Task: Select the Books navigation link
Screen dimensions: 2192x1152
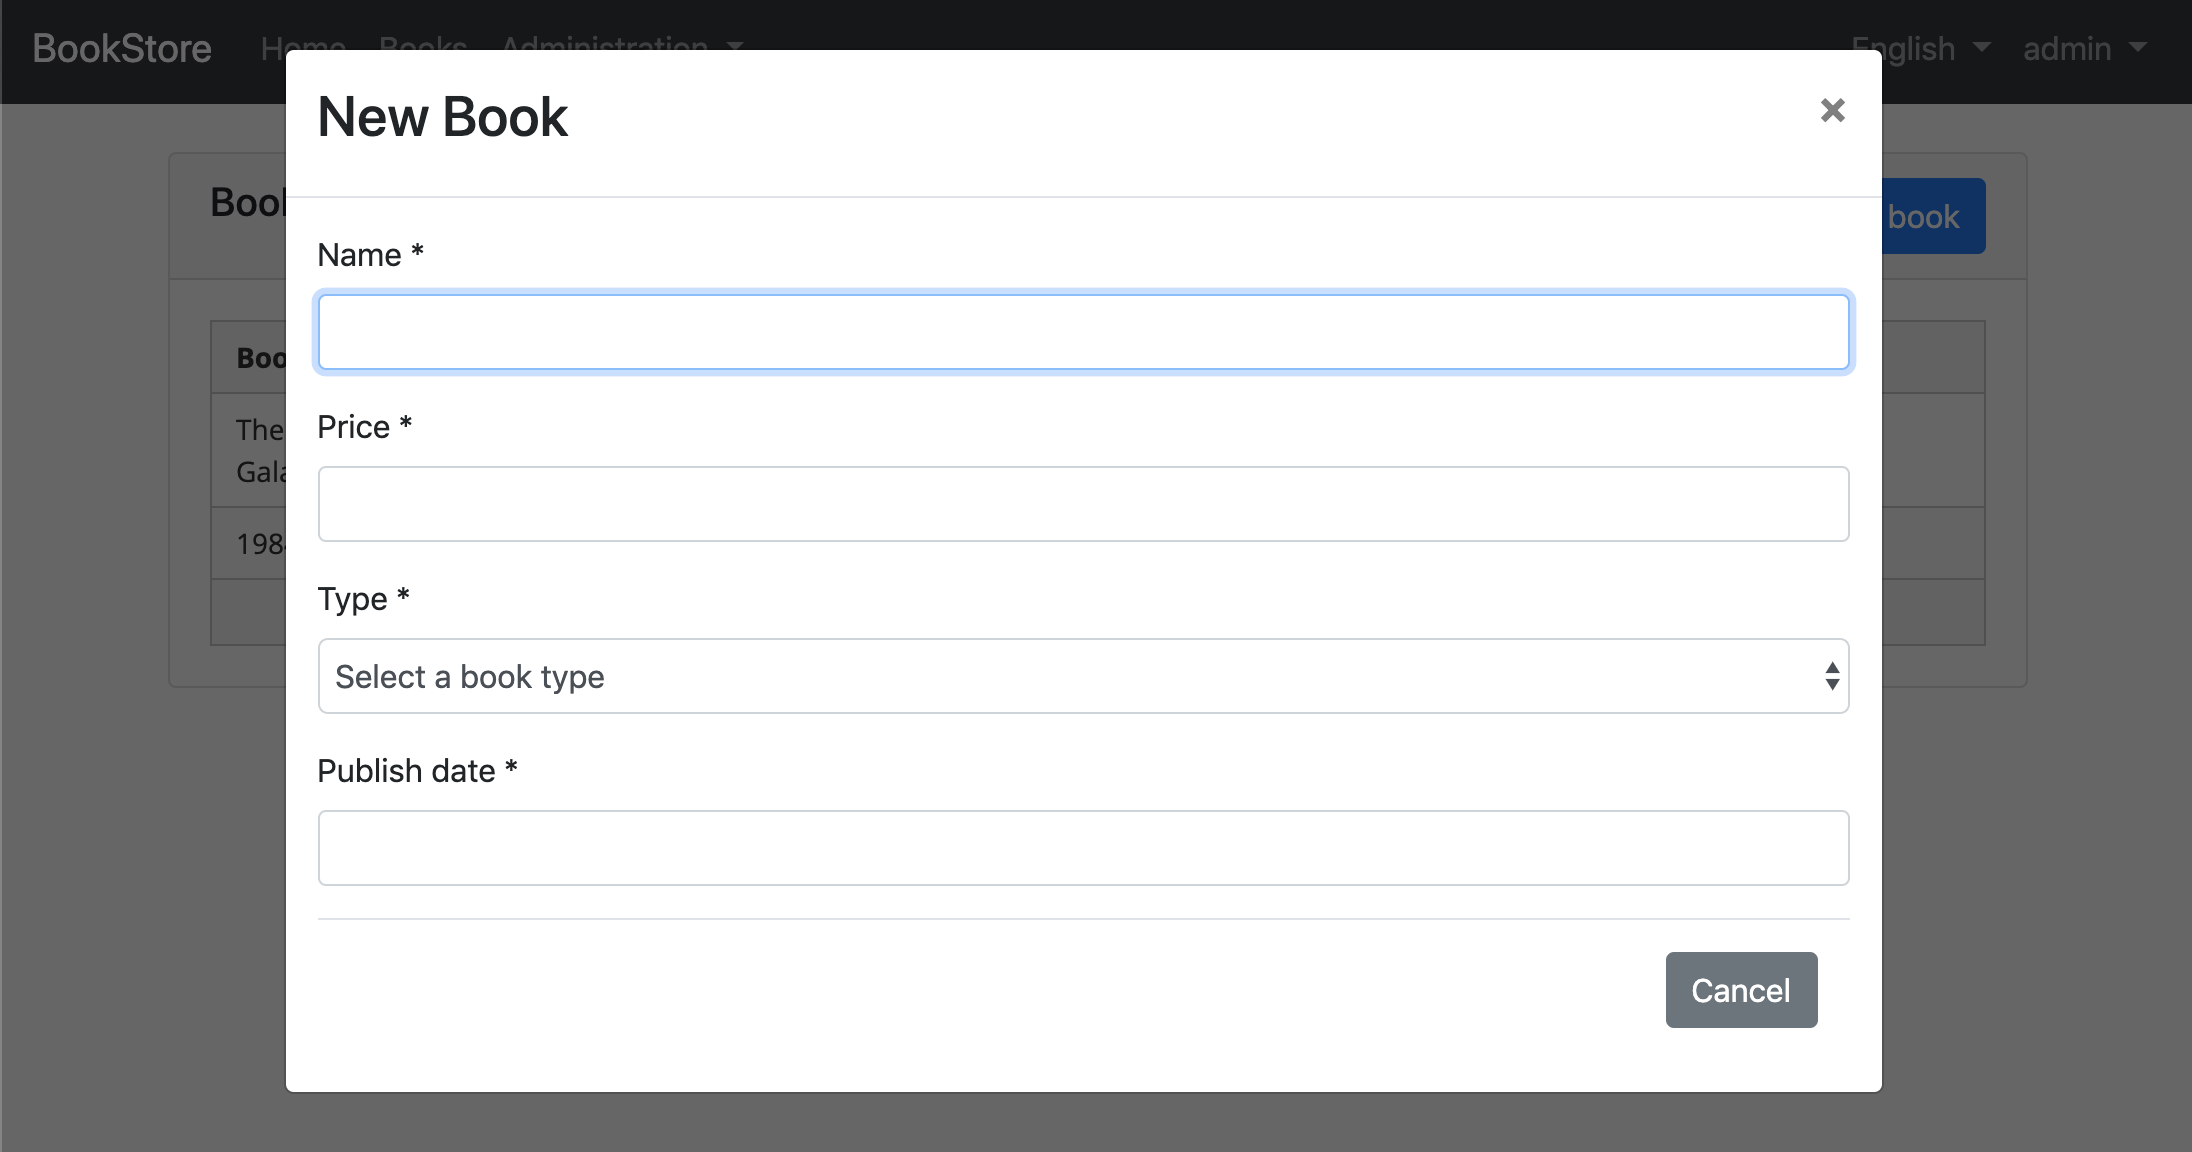Action: [x=423, y=44]
